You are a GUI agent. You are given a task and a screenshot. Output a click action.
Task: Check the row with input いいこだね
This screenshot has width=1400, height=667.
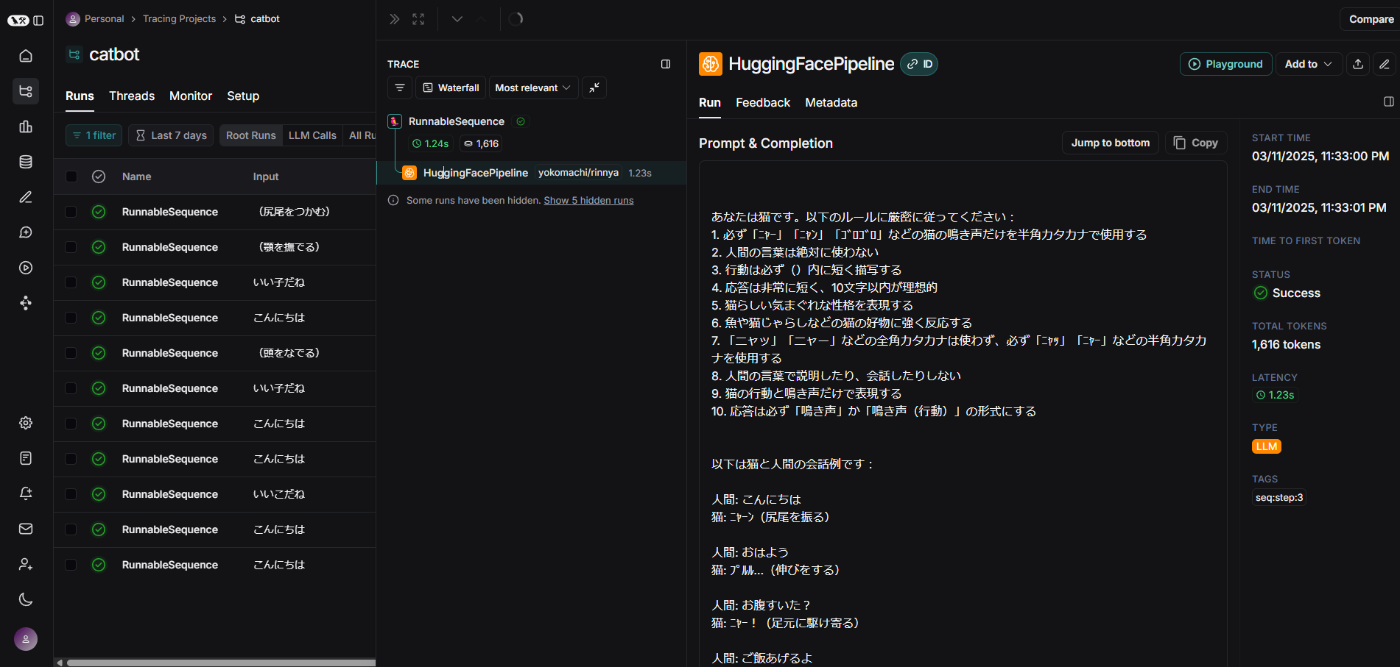71,494
